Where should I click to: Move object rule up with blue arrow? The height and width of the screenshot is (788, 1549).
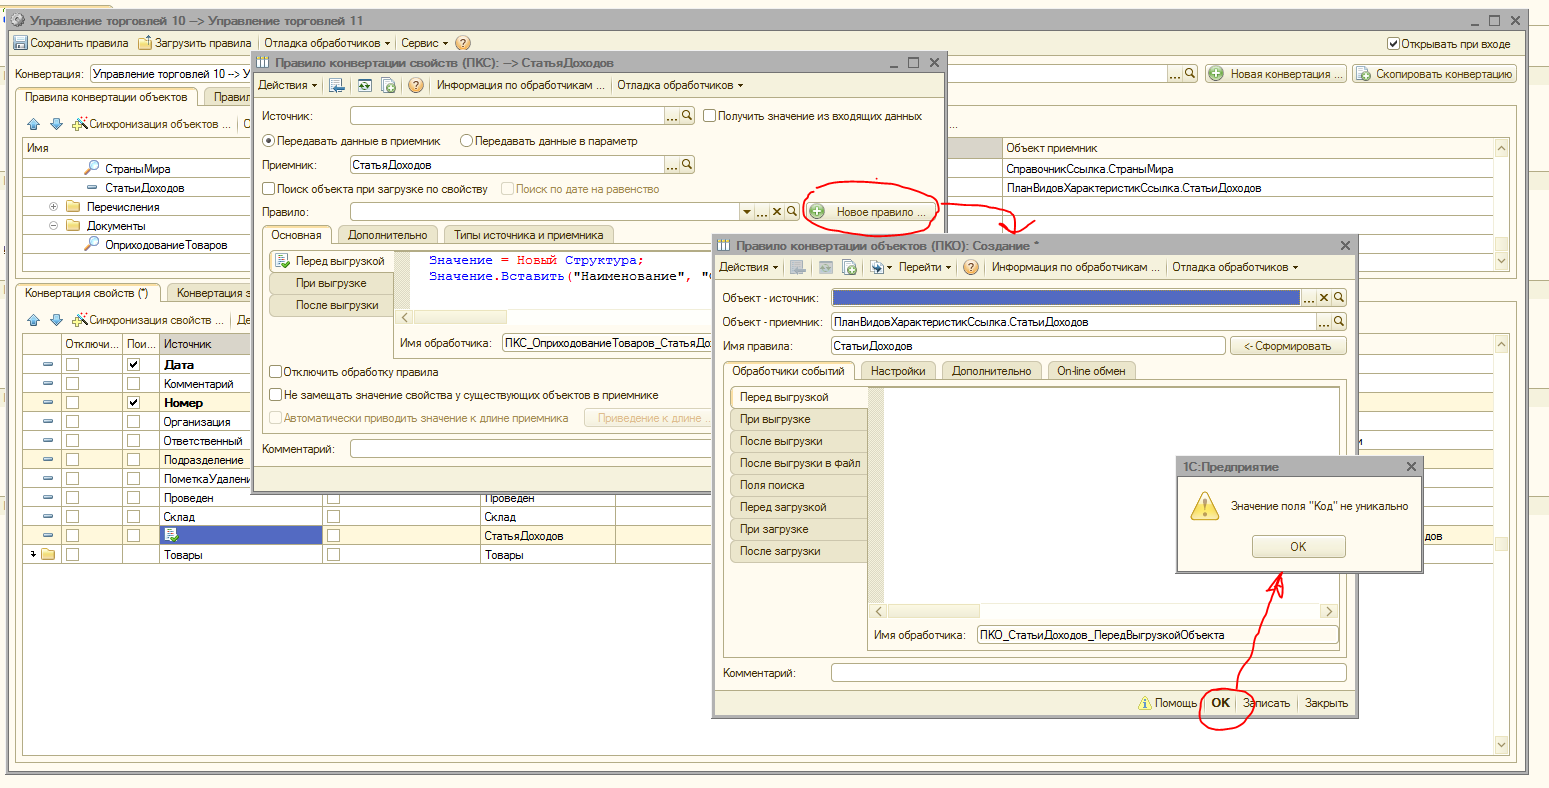(33, 124)
